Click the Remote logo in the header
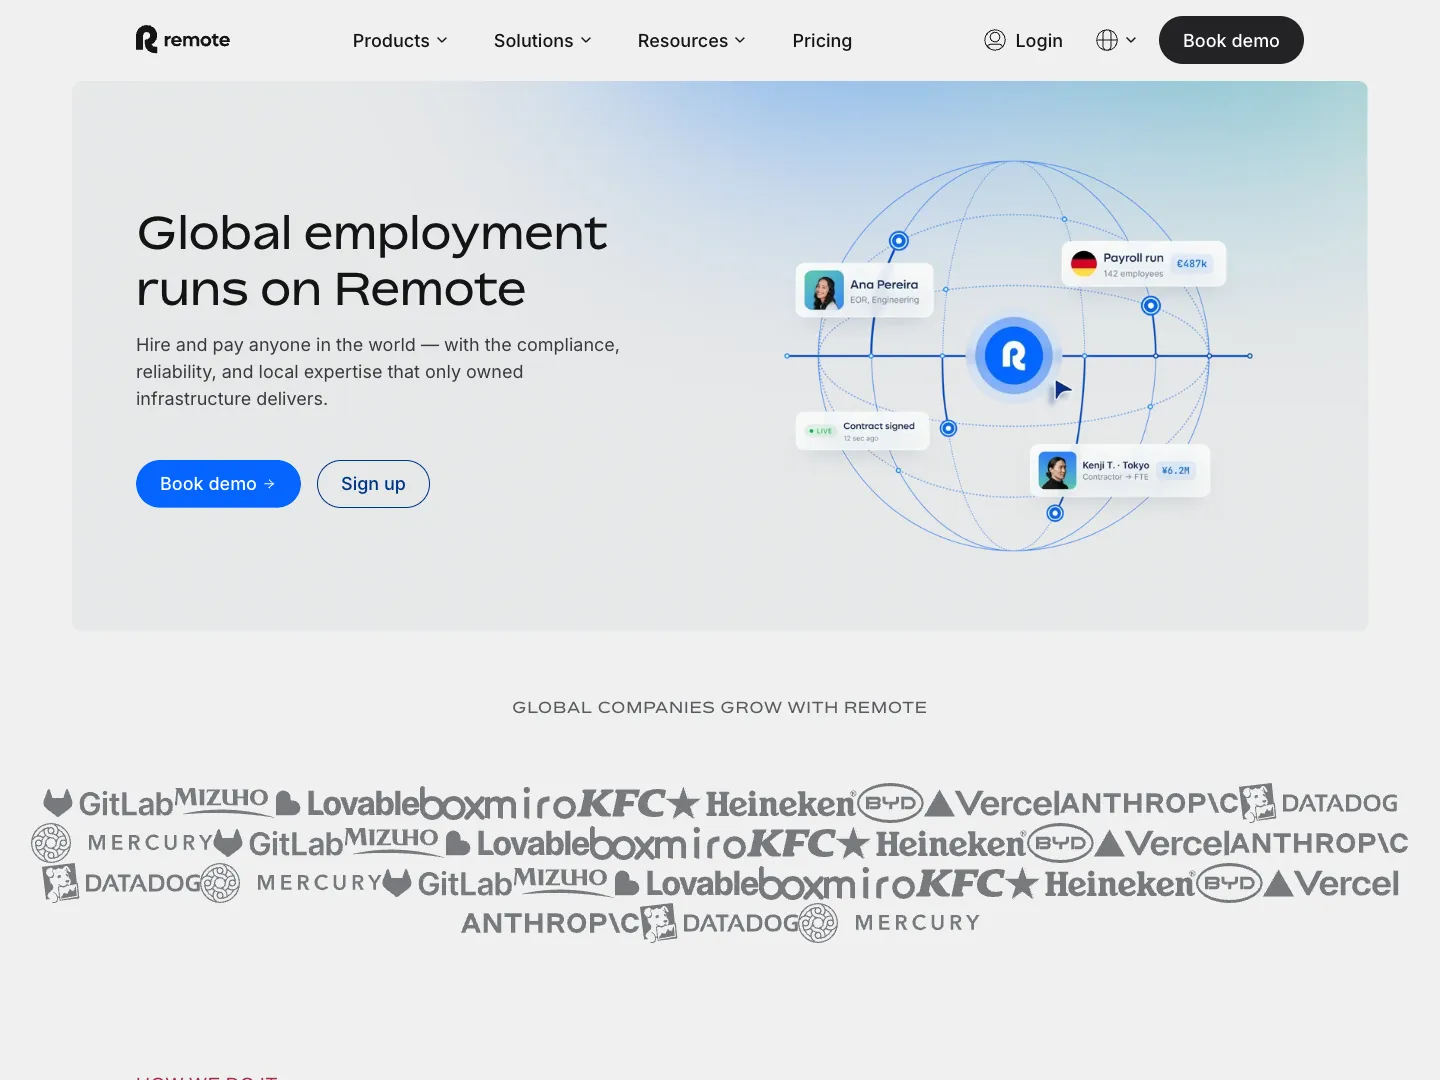The height and width of the screenshot is (1080, 1440). [x=183, y=40]
